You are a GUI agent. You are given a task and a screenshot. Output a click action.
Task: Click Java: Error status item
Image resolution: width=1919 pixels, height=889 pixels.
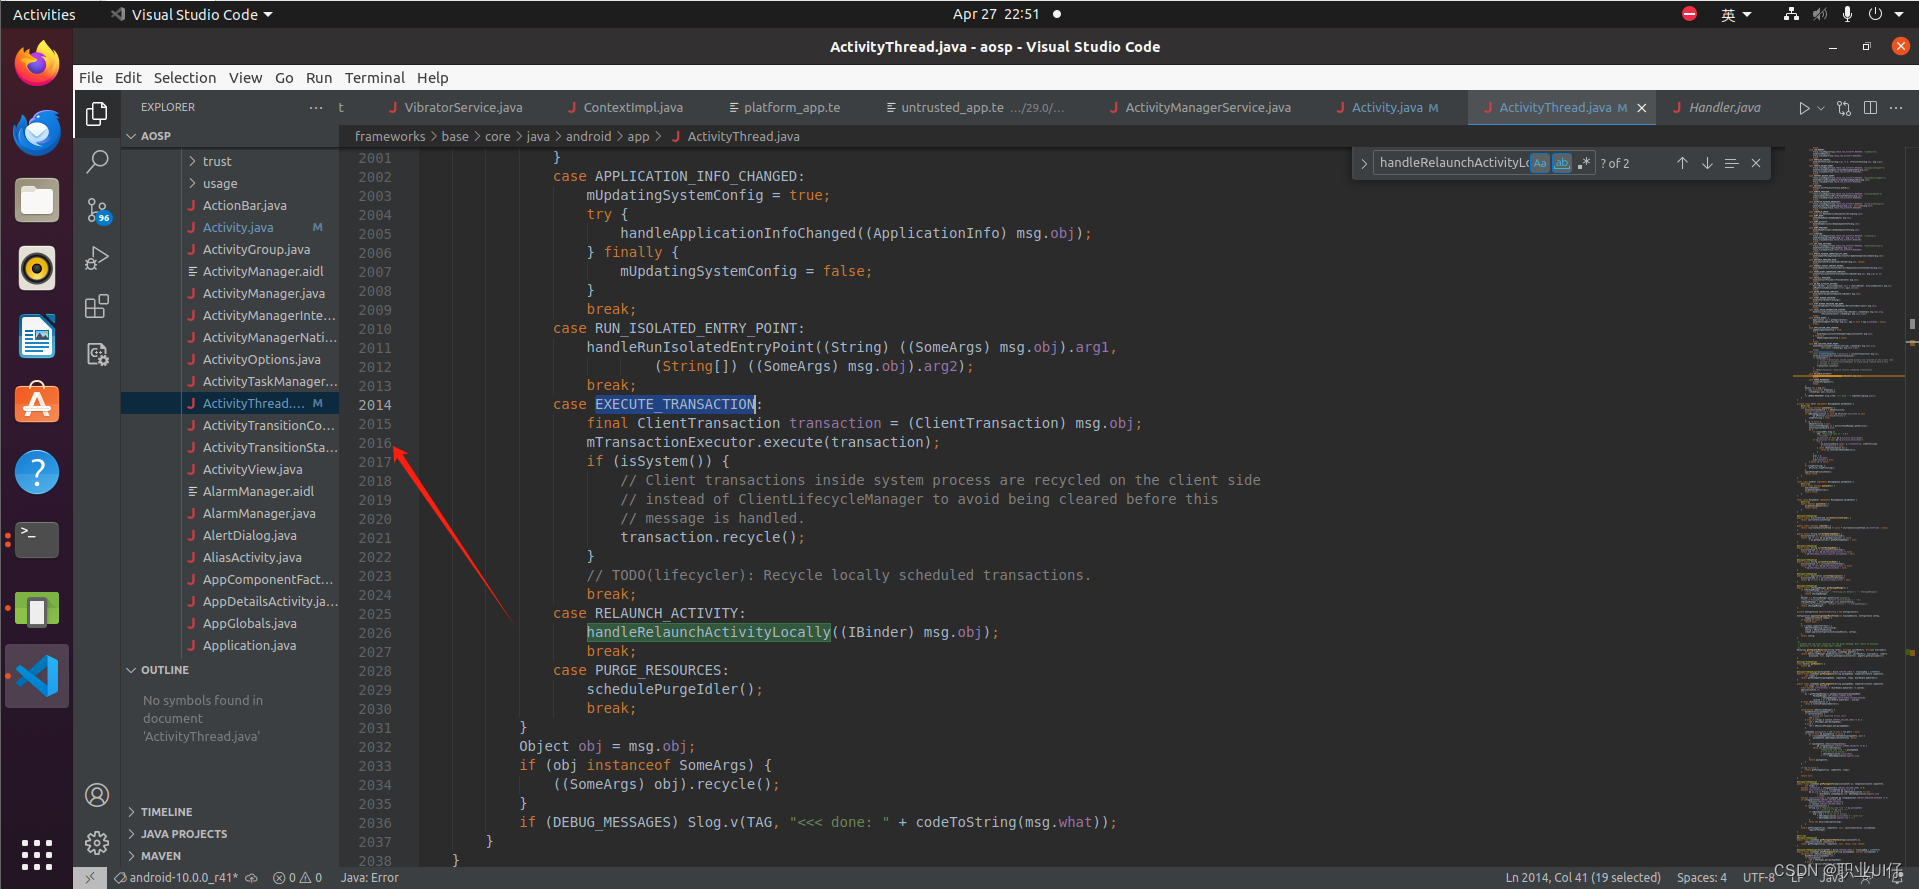(x=370, y=878)
